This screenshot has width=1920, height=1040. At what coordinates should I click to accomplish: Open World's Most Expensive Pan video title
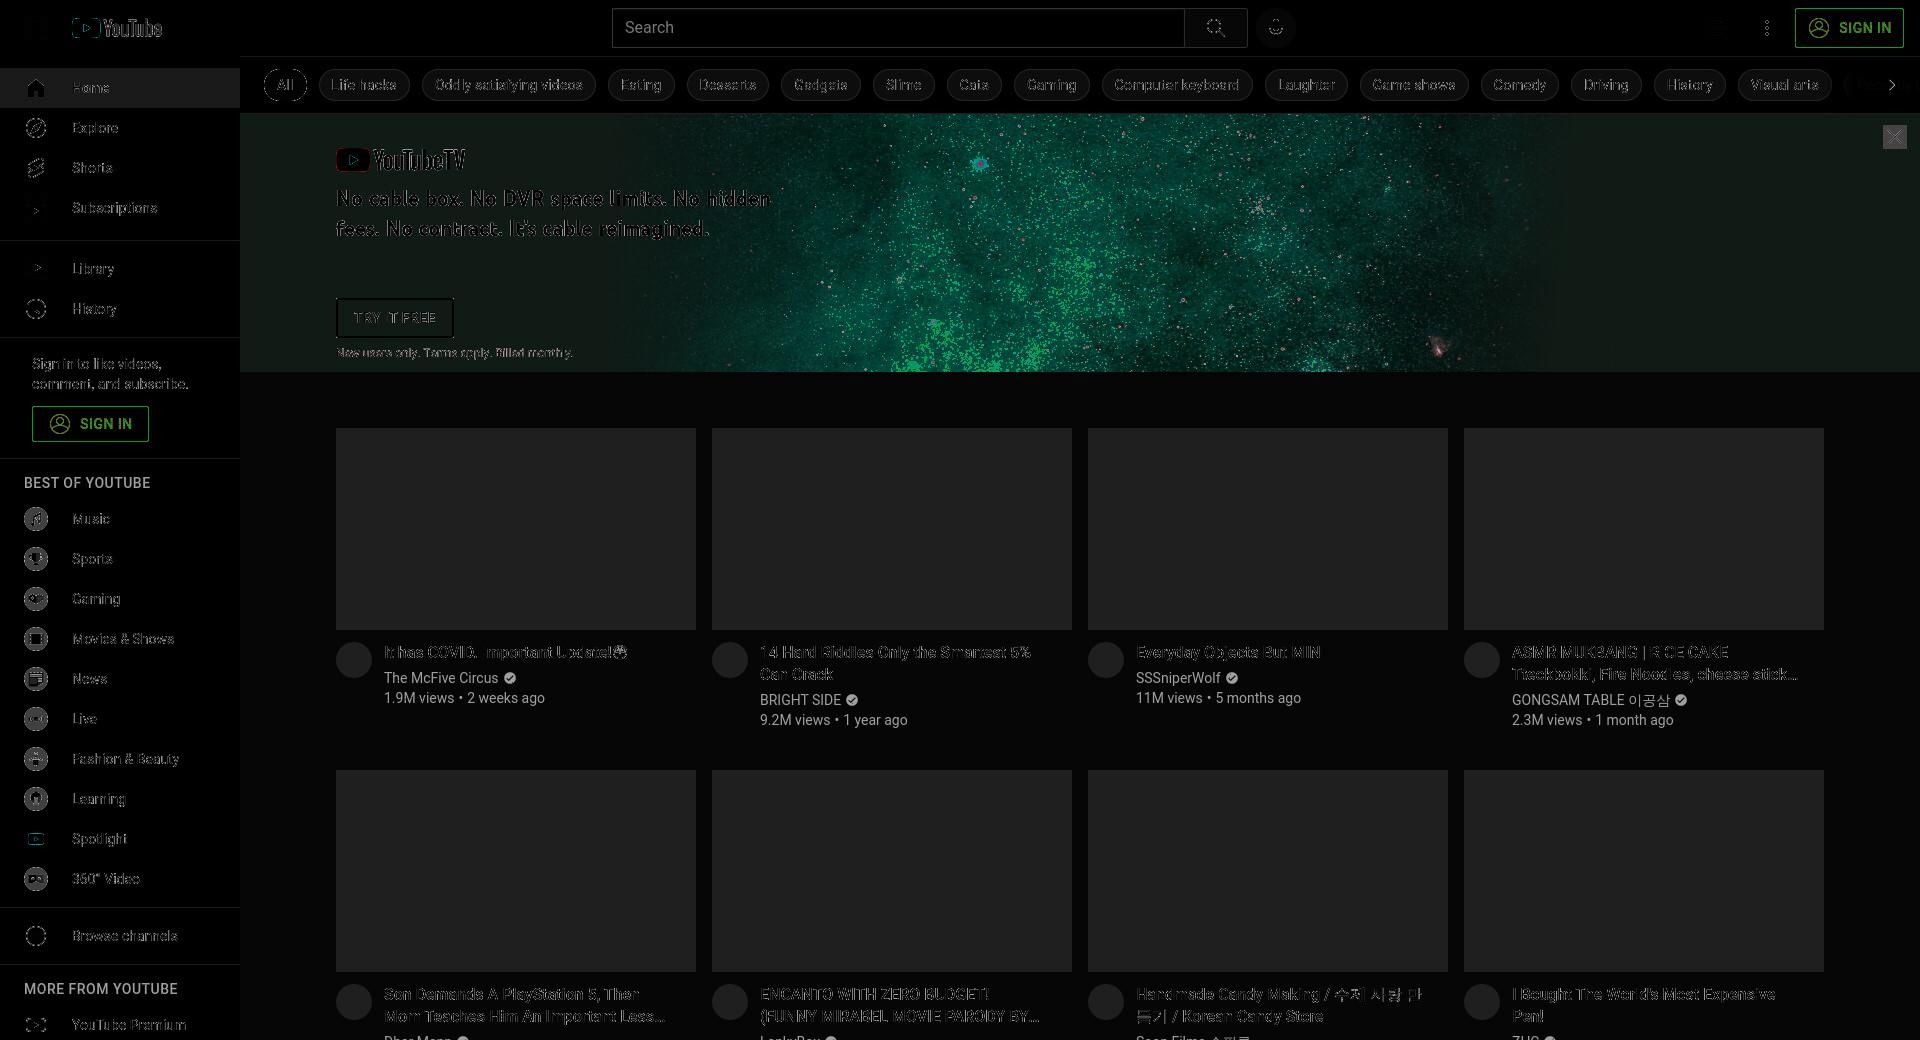pos(1643,1005)
